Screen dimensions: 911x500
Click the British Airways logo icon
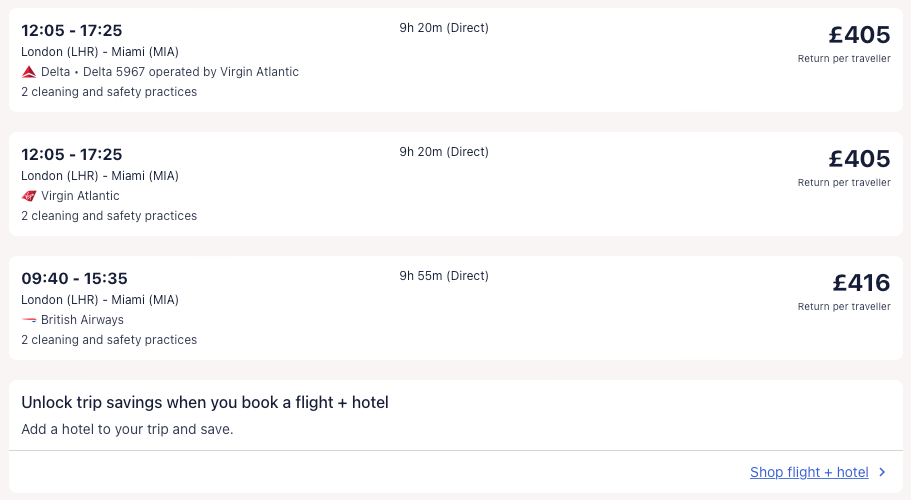coord(29,320)
